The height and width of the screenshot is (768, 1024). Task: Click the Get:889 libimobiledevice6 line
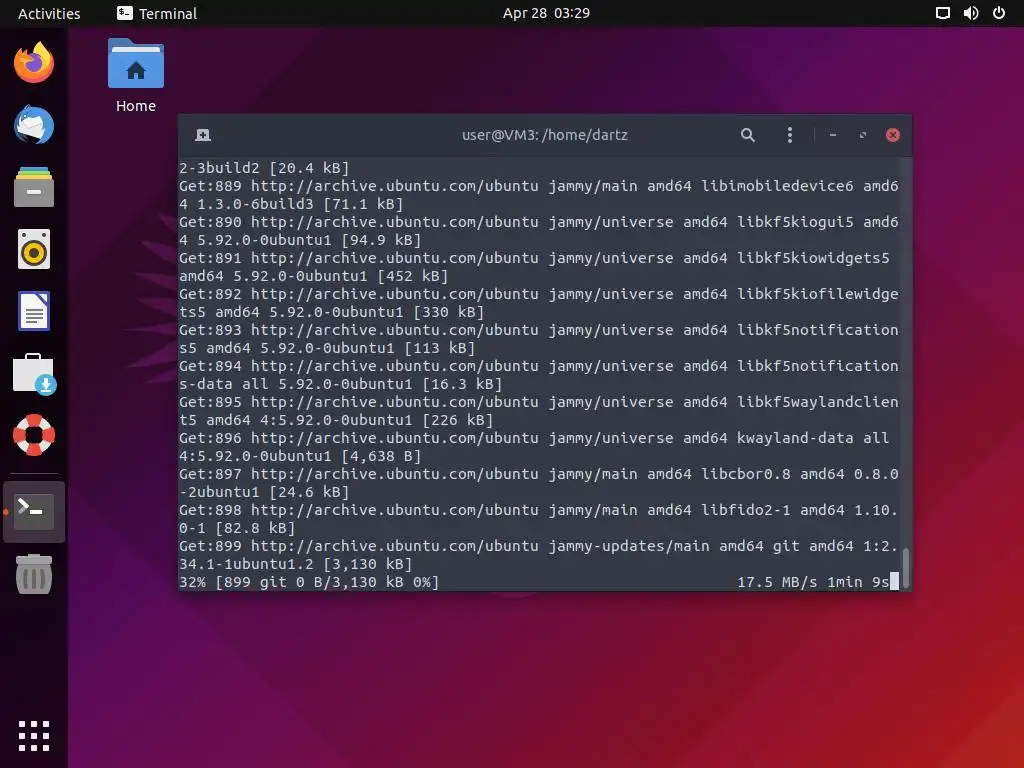[539, 195]
